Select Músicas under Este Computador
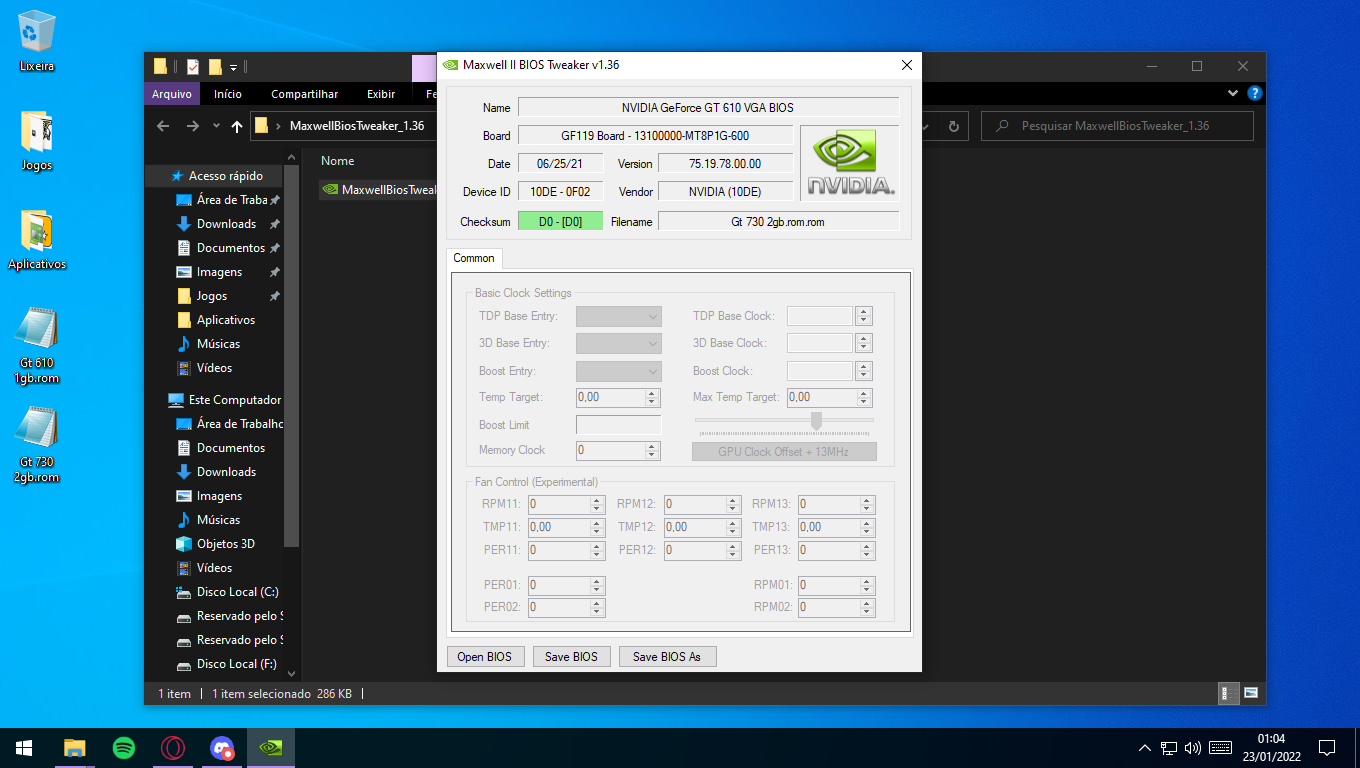 tap(218, 520)
